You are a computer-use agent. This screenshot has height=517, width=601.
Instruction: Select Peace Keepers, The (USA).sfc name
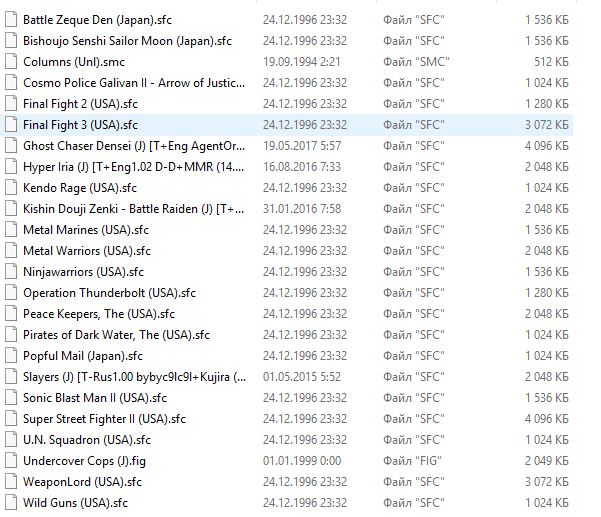(99, 314)
